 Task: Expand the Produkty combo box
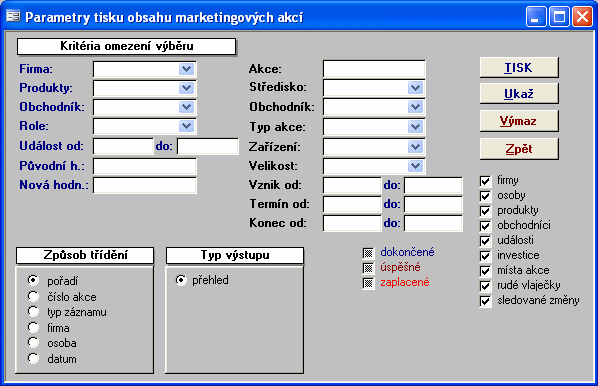[186, 88]
